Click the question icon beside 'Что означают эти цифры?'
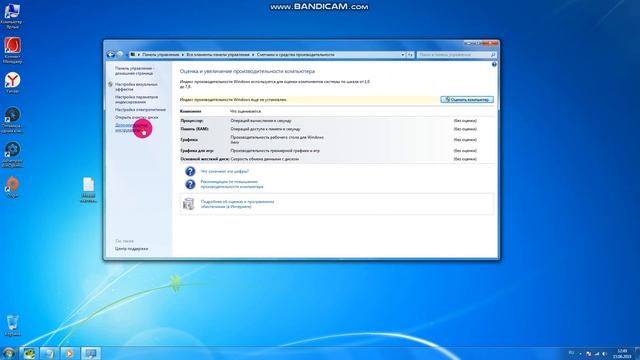The height and width of the screenshot is (360, 640). pyautogui.click(x=190, y=171)
